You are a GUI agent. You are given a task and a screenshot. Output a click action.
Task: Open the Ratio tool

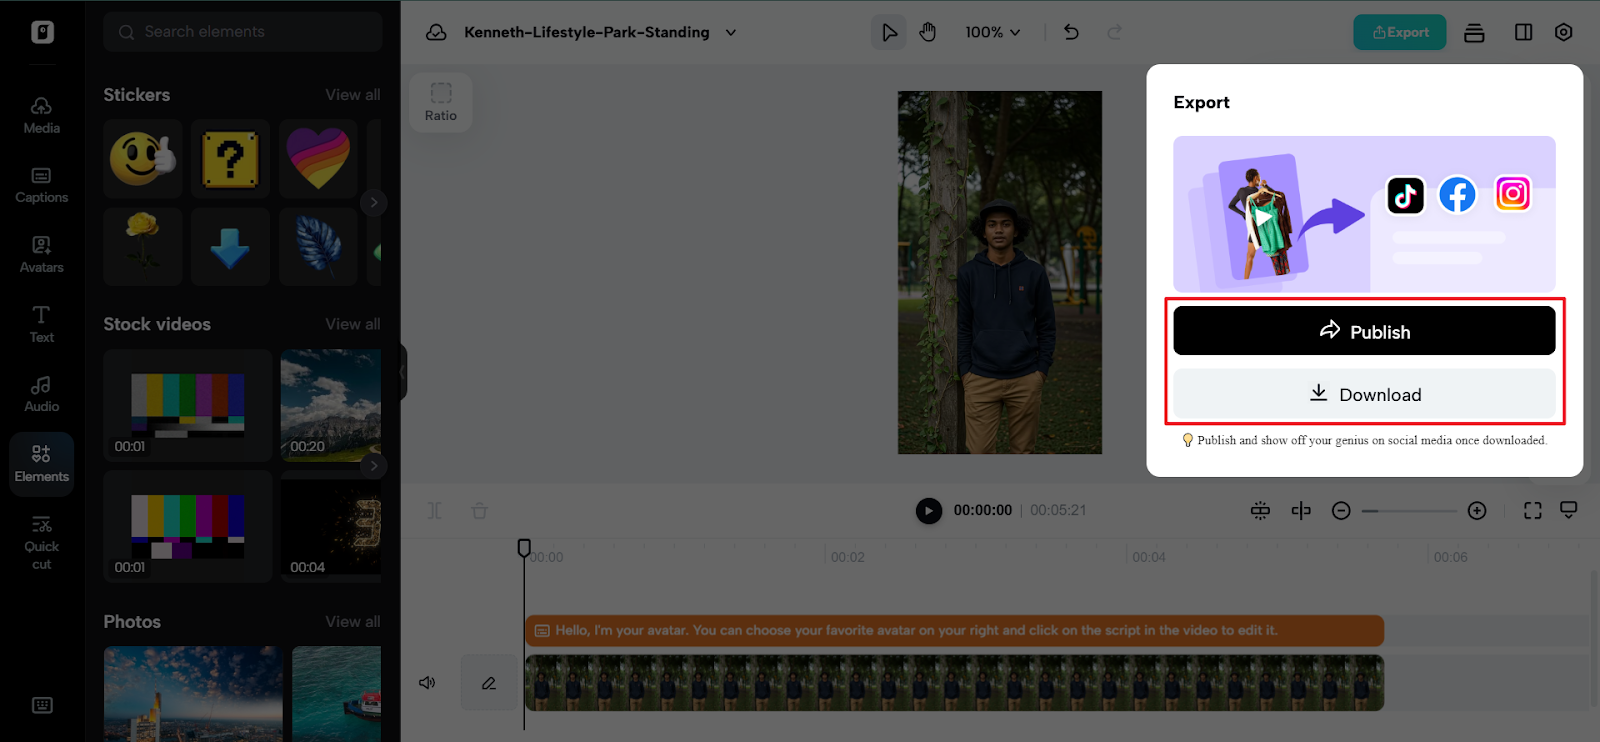(441, 102)
